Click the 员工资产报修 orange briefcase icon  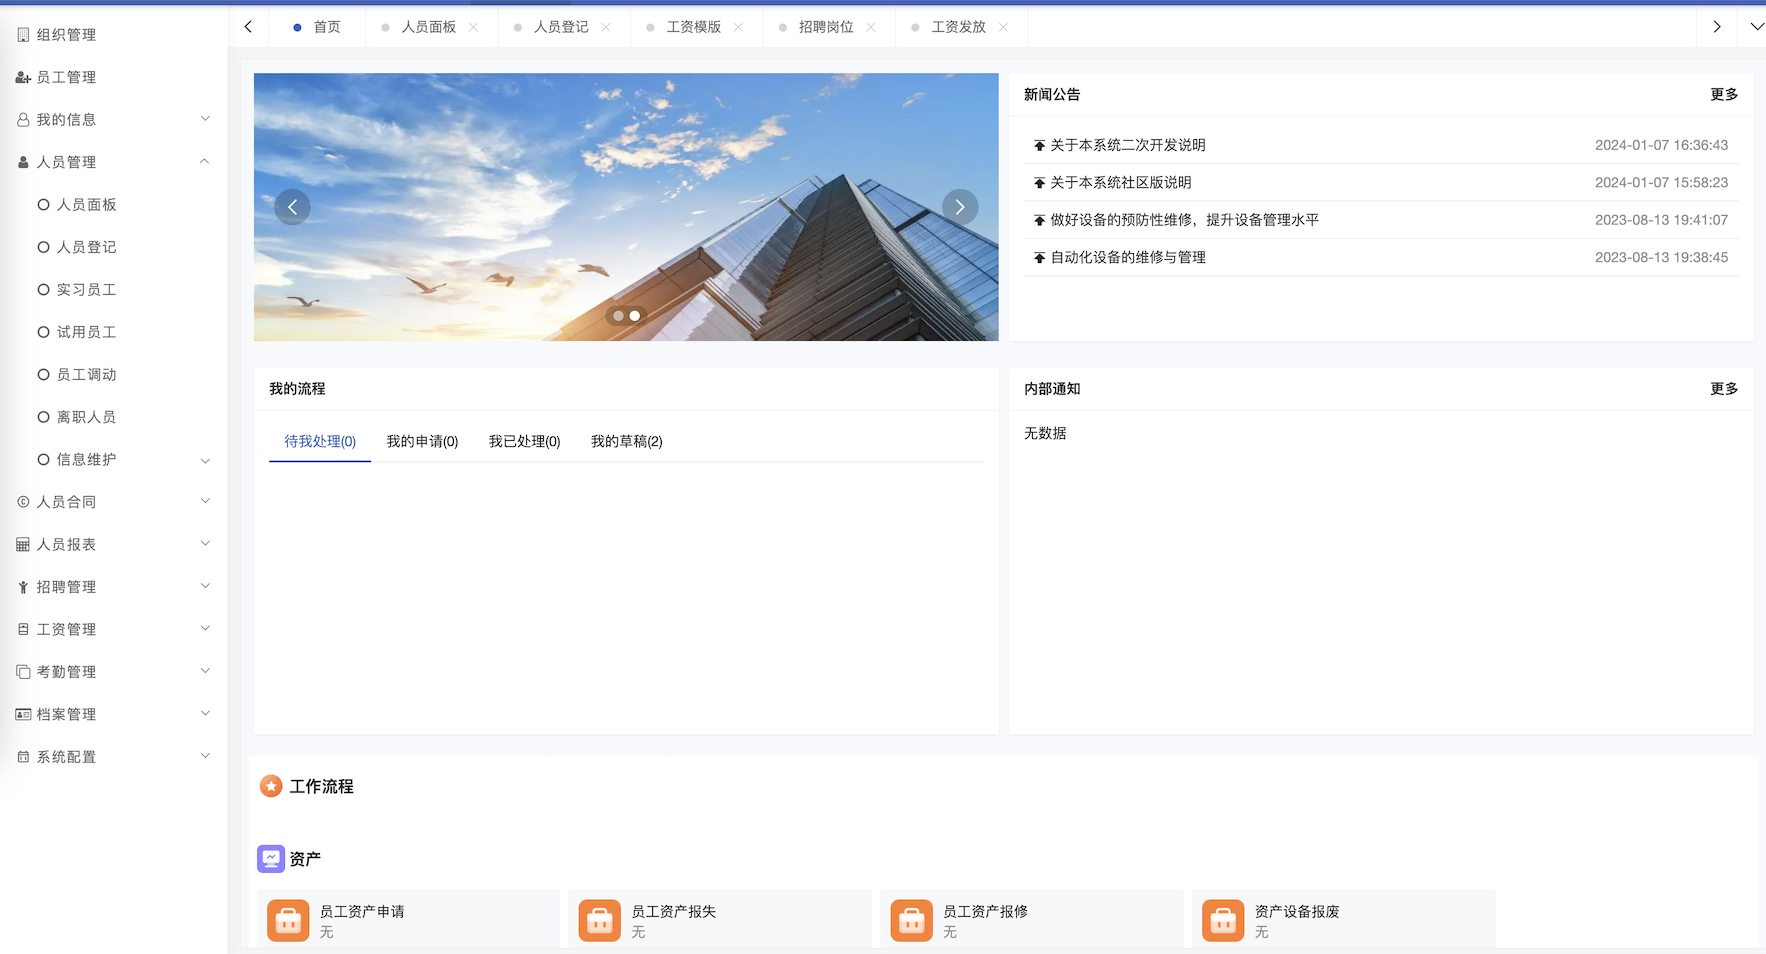pyautogui.click(x=912, y=921)
